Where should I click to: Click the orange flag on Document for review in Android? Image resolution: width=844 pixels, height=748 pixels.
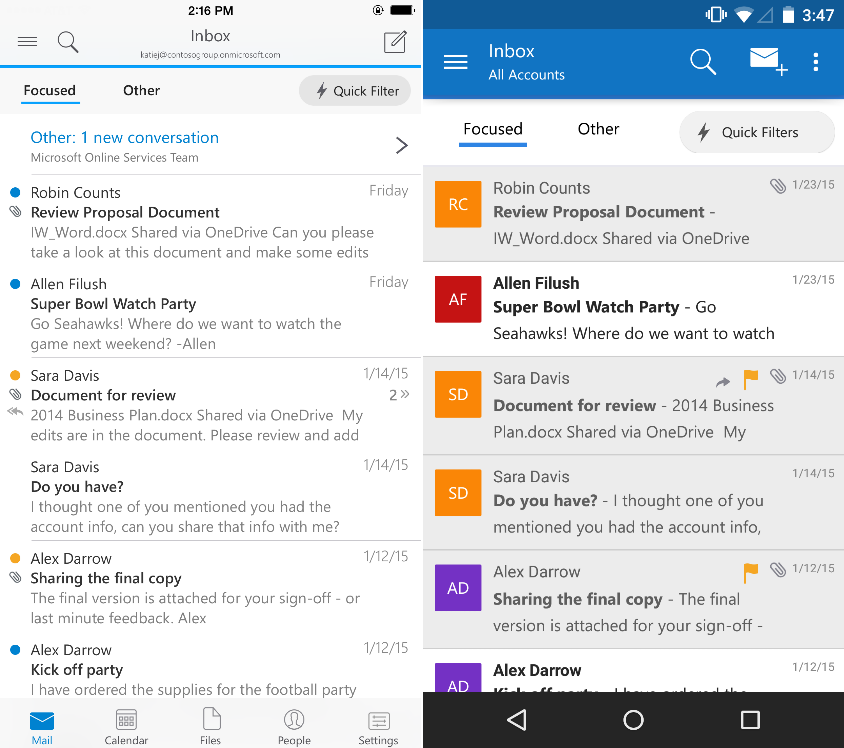point(751,378)
